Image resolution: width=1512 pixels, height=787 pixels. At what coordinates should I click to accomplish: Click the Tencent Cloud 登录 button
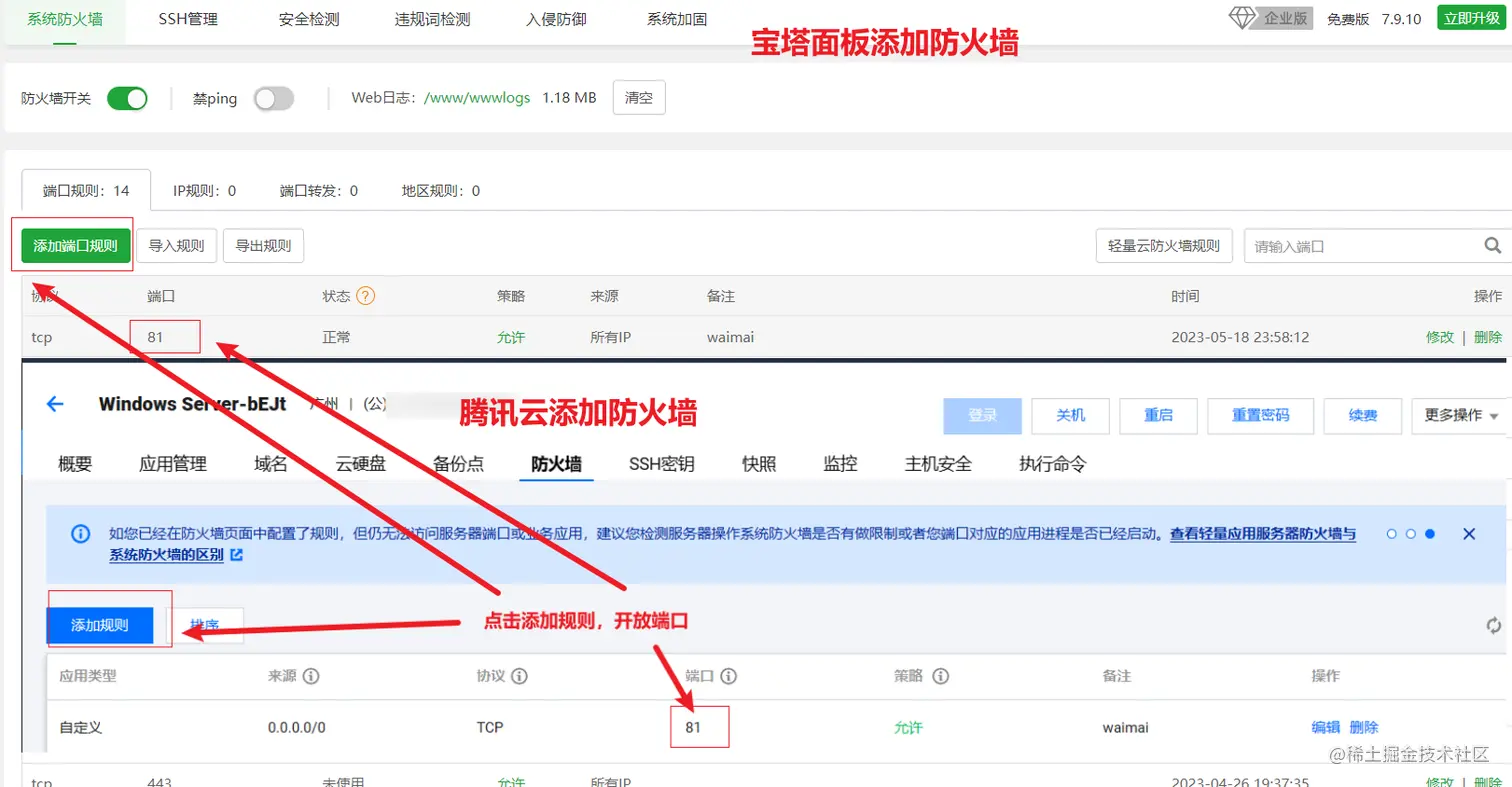(983, 415)
